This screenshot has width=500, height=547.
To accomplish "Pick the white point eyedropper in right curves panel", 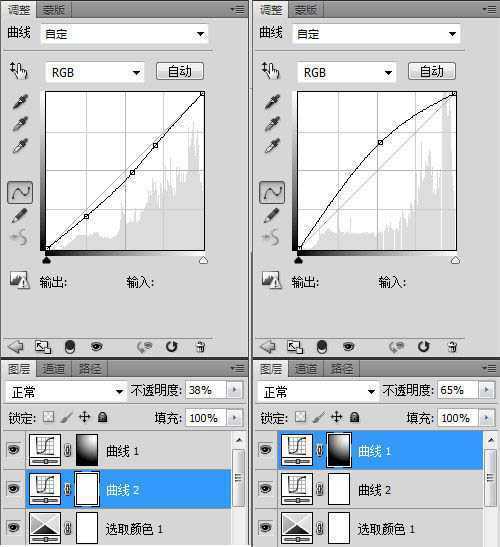I will [272, 146].
